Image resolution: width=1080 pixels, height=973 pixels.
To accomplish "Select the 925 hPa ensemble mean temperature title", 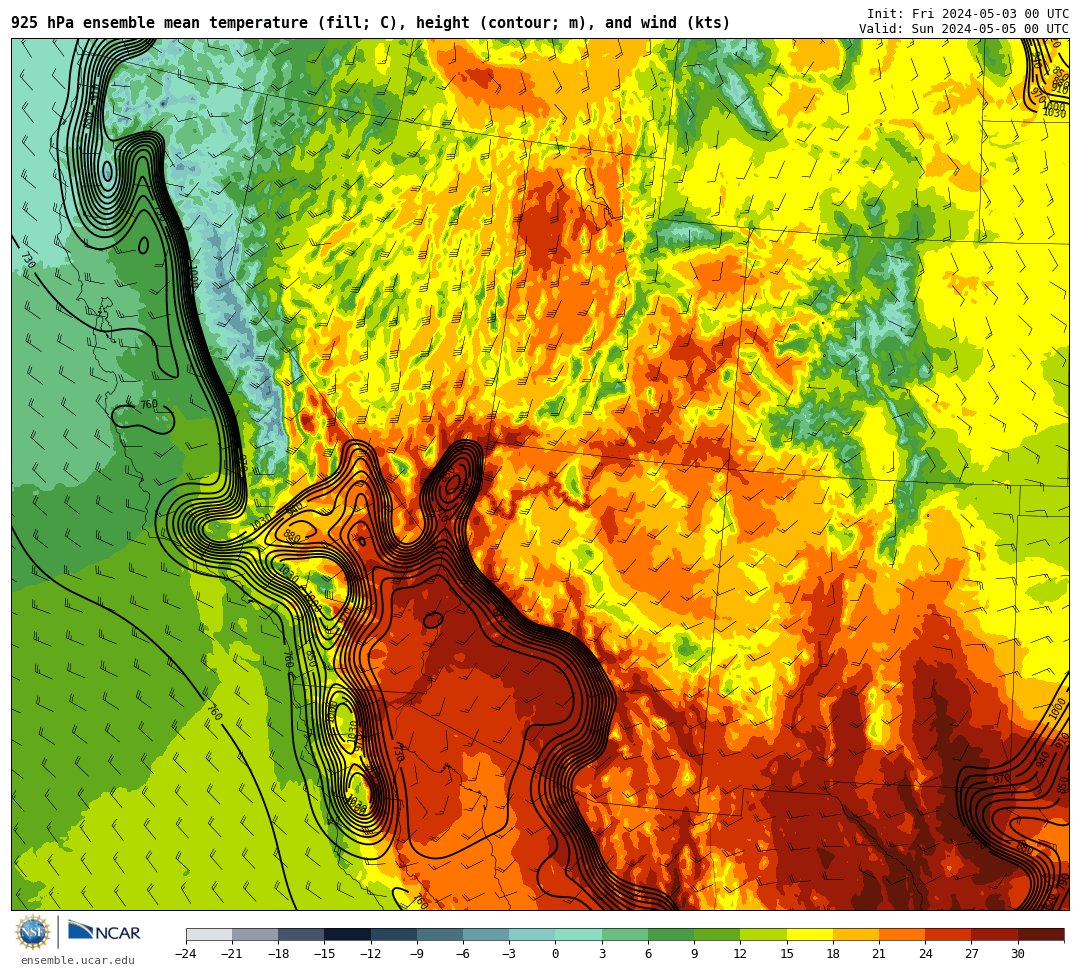I will (371, 23).
